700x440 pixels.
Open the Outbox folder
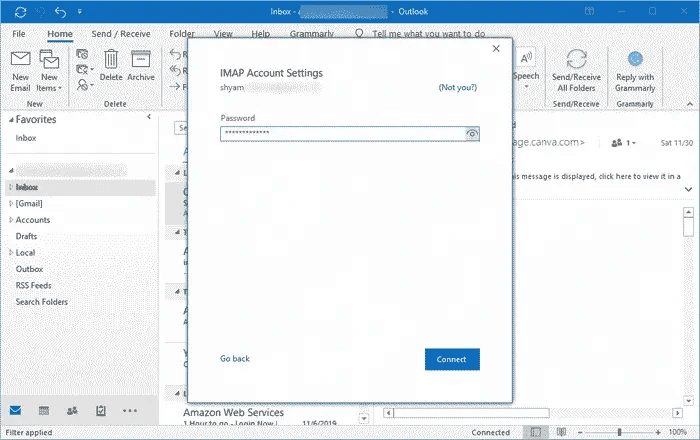click(x=29, y=269)
